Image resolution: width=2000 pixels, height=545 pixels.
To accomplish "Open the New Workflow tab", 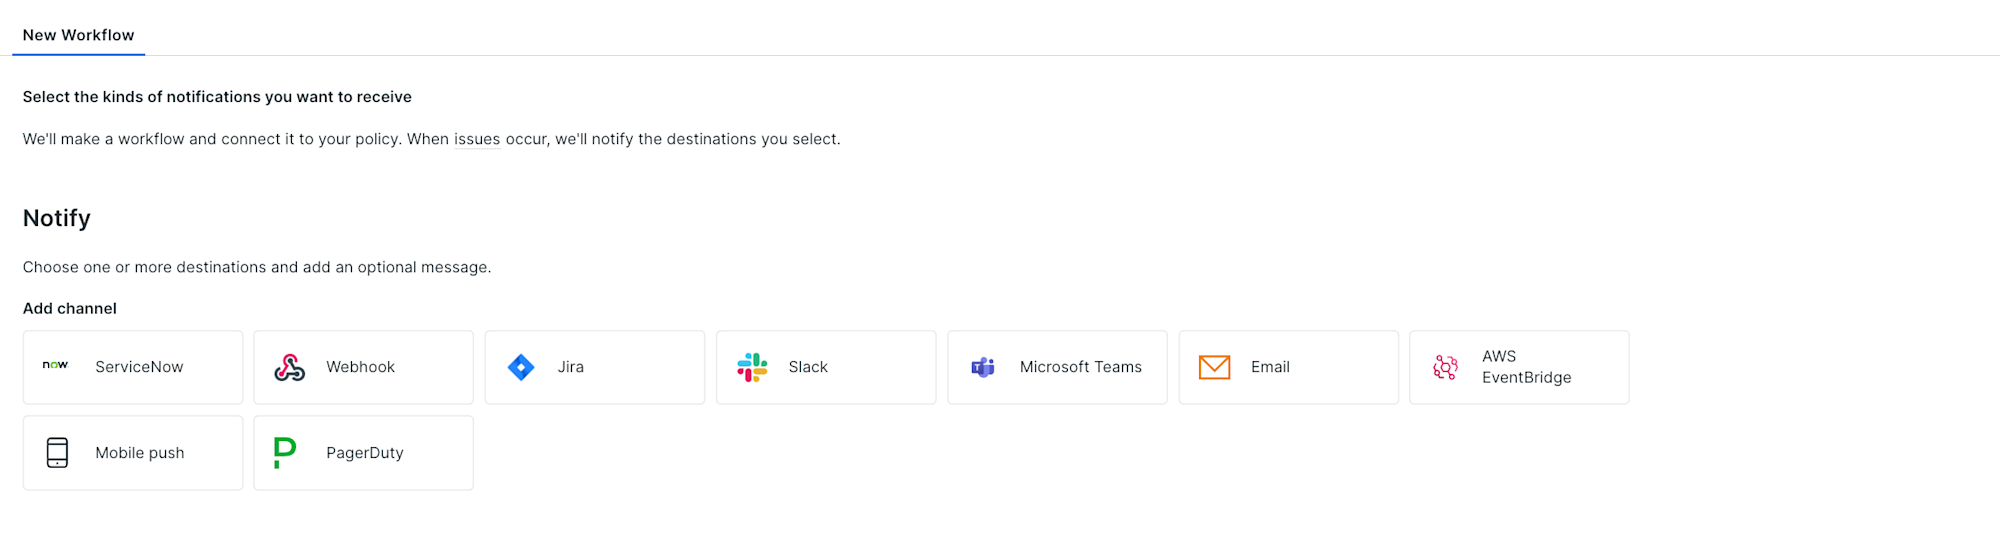I will [x=78, y=35].
